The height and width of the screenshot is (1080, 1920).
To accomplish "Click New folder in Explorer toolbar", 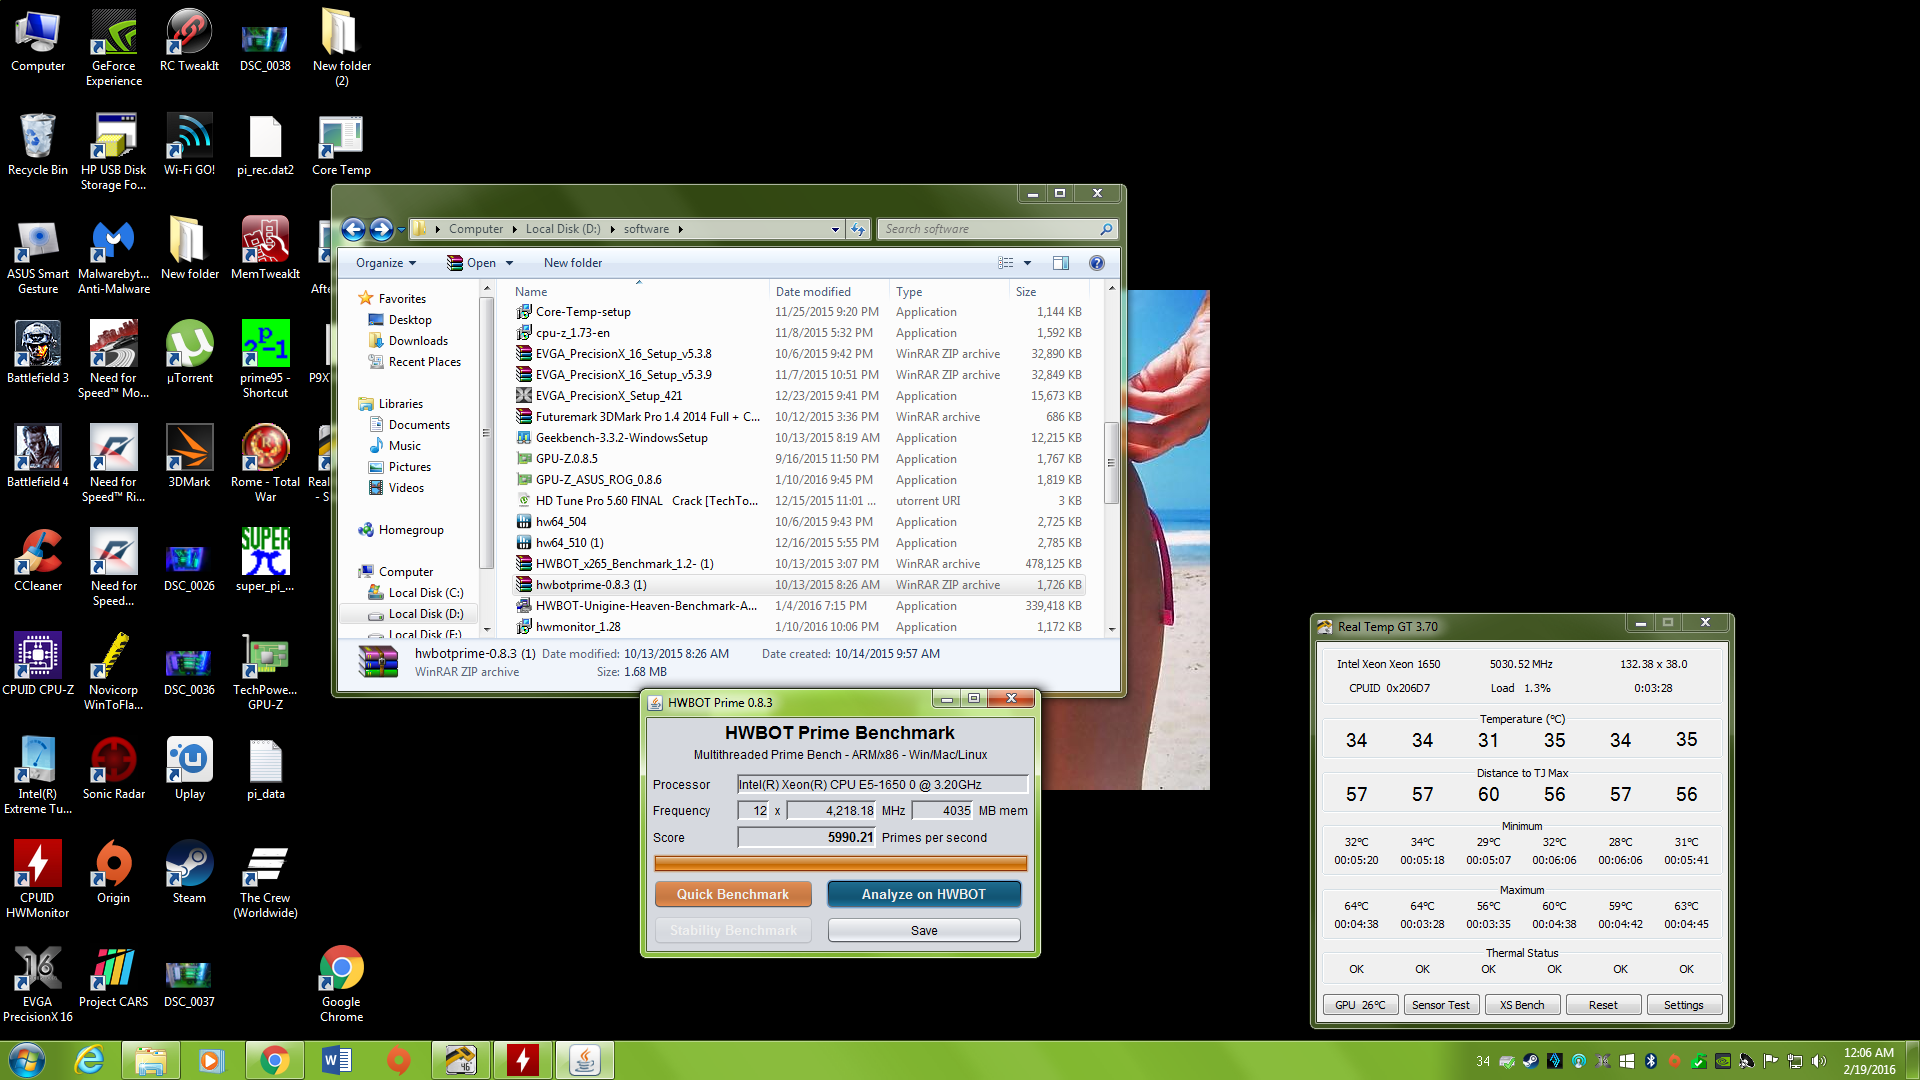I will click(573, 263).
